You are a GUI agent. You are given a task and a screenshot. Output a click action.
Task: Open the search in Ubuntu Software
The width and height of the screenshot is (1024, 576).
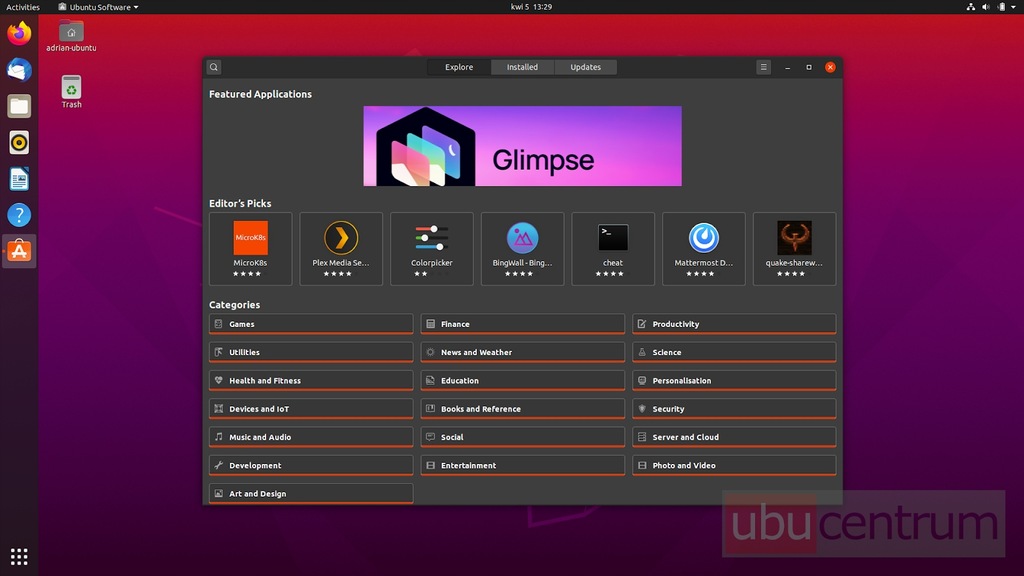coord(214,67)
